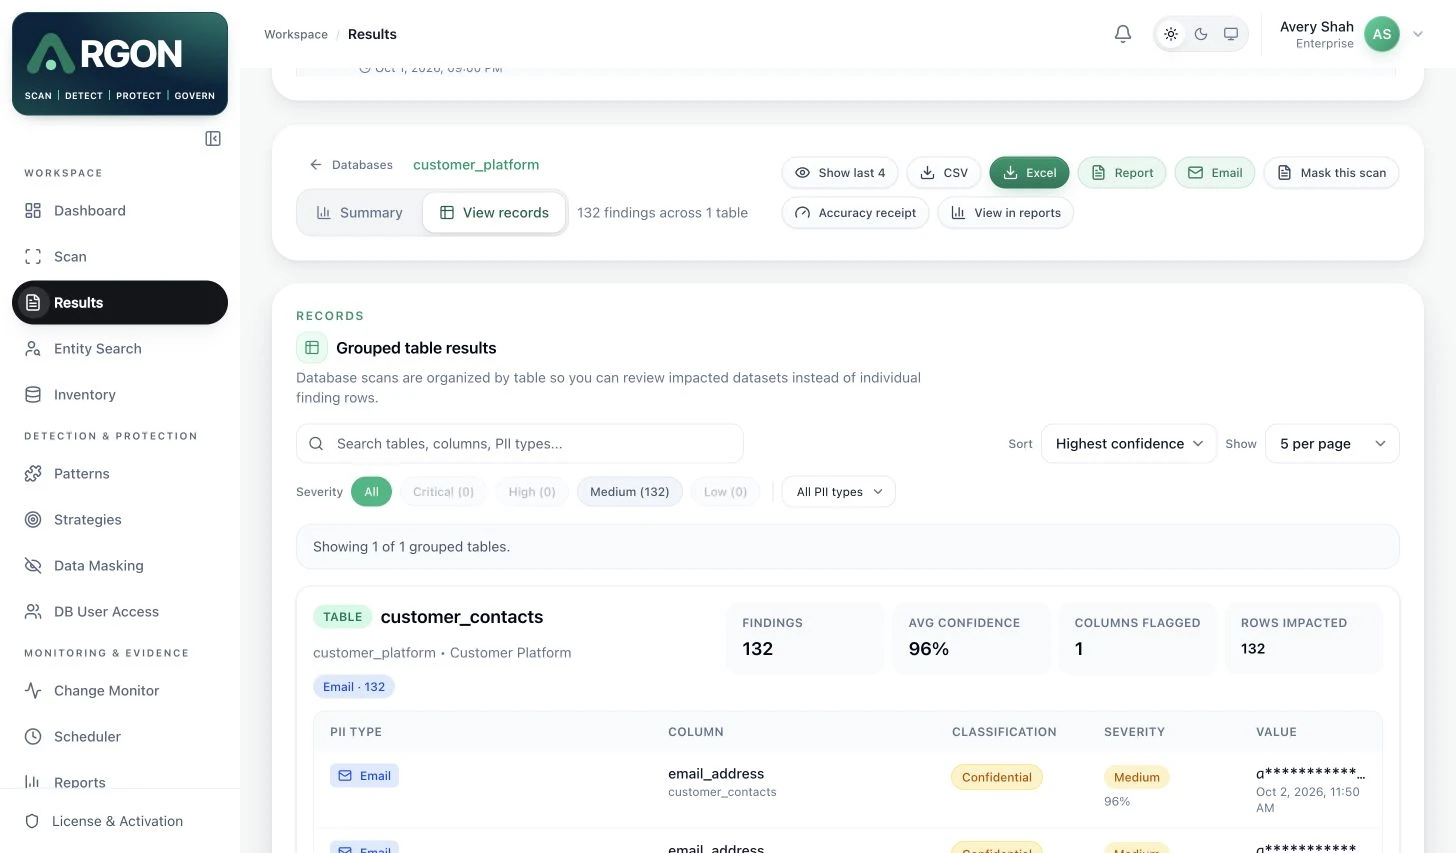Screen dimensions: 1456x853
Task: Go to Scan in sidebar
Action: pyautogui.click(x=120, y=257)
